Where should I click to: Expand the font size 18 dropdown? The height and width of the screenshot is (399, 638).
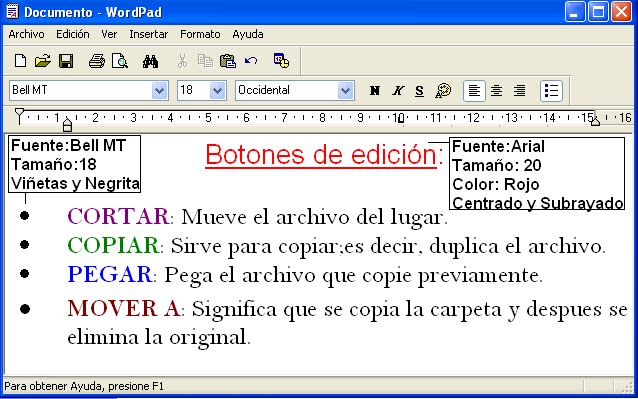[217, 90]
